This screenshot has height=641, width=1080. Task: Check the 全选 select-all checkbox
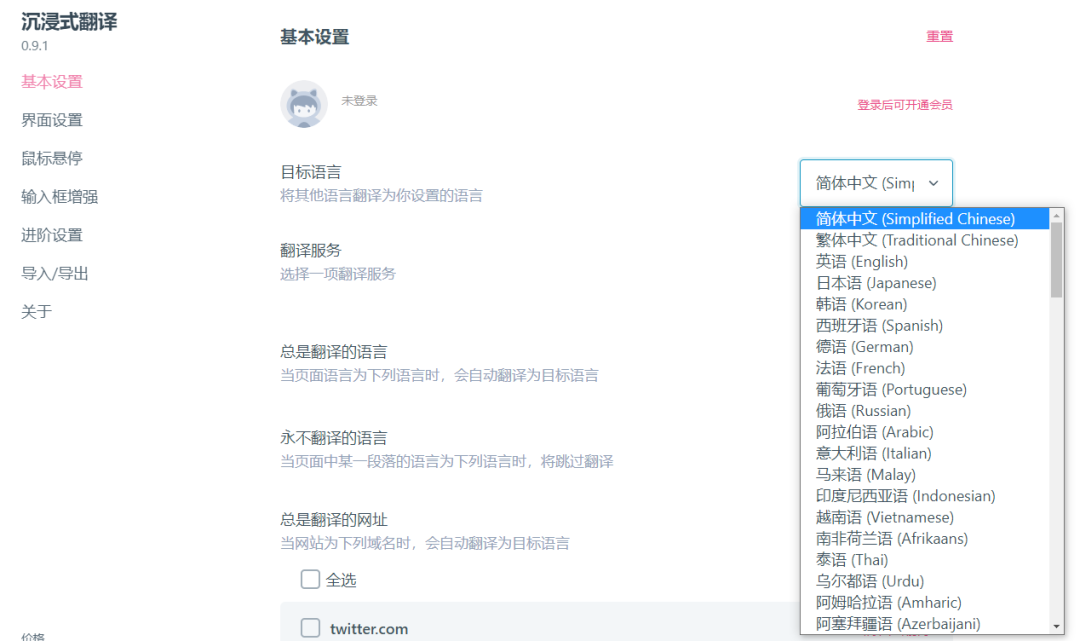coord(310,580)
